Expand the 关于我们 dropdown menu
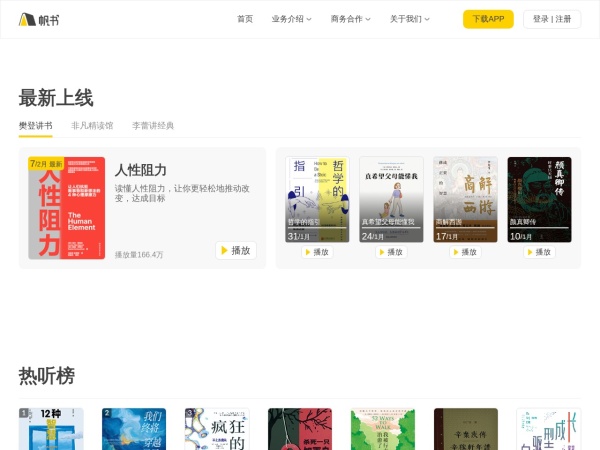Screen dimensions: 600x450 pos(409,19)
